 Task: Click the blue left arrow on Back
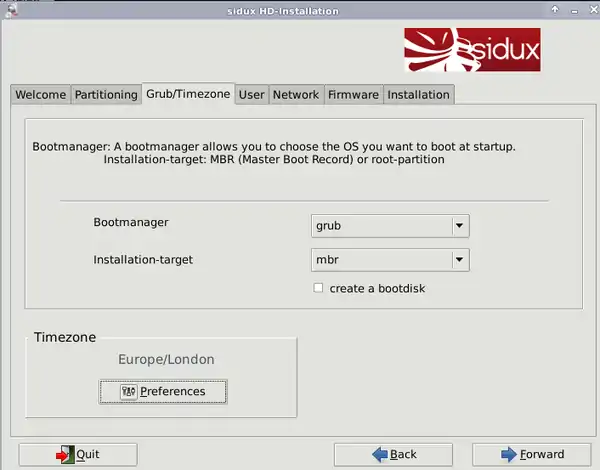(x=379, y=454)
